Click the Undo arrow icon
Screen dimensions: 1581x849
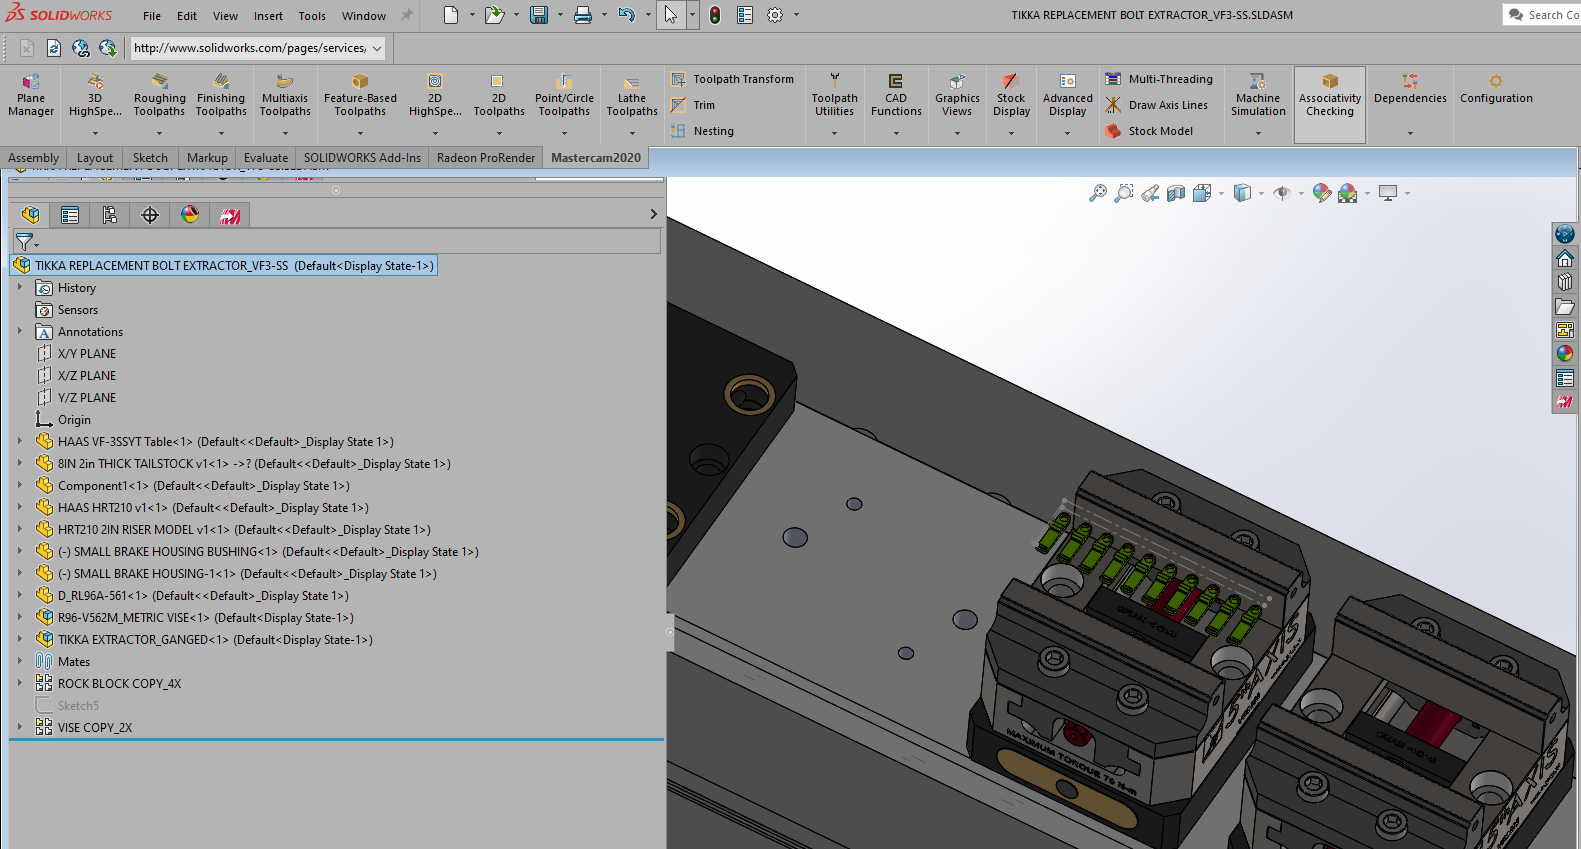click(627, 15)
